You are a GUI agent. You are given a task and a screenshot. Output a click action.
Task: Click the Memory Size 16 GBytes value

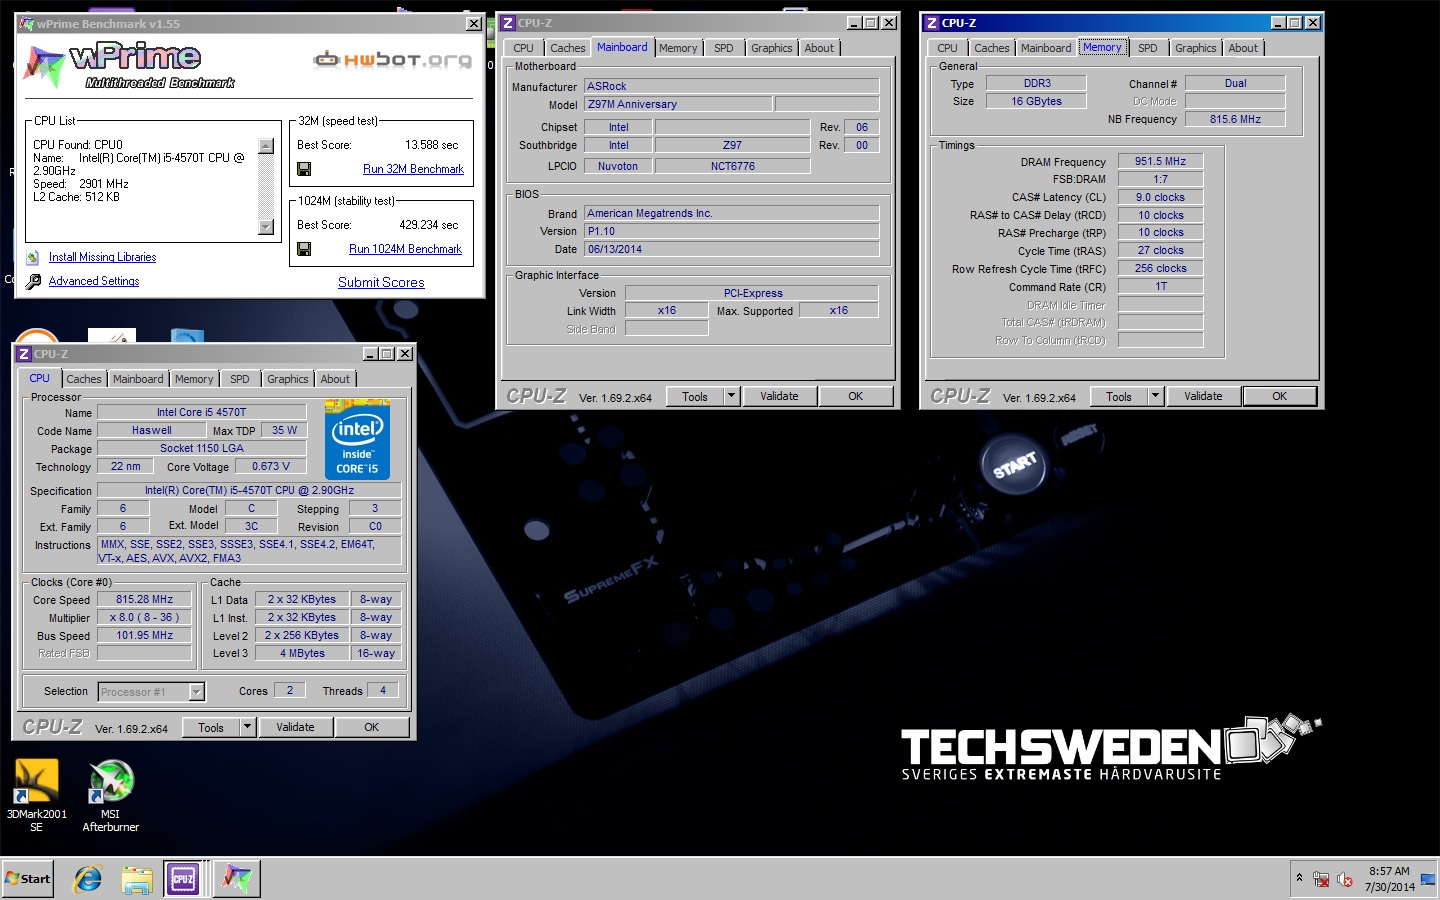tap(1036, 101)
